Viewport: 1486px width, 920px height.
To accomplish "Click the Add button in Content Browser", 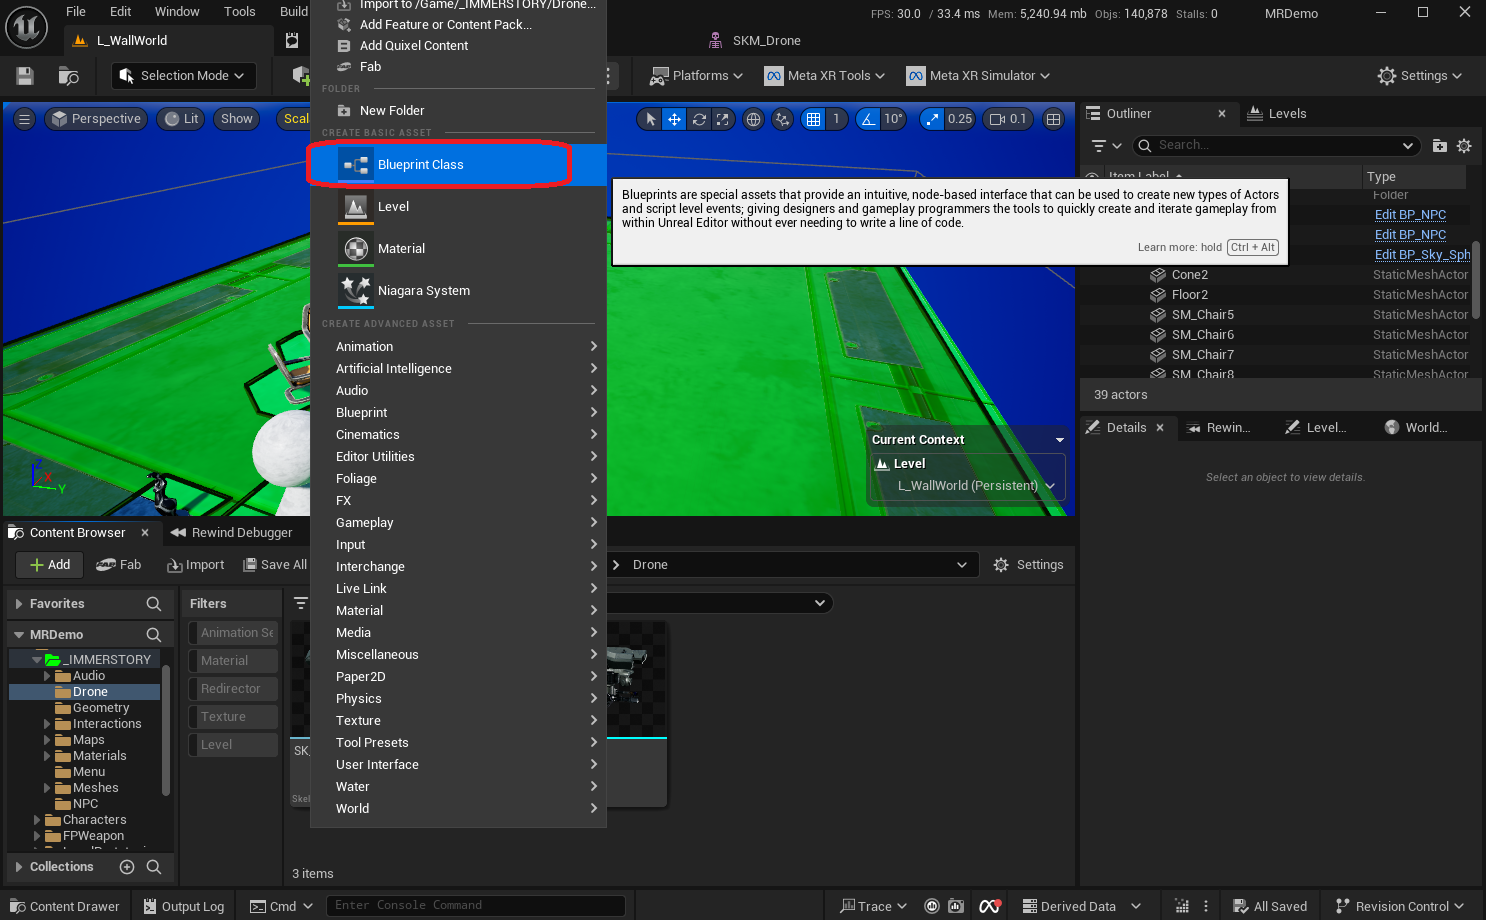I will click(x=50, y=565).
